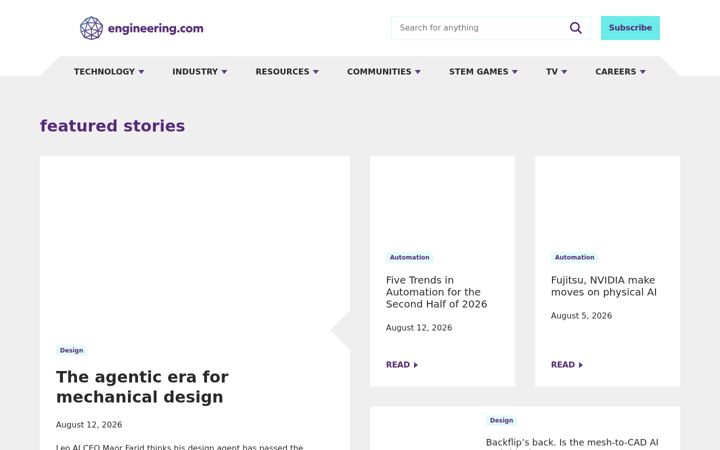Expand the TV dropdown arrow
This screenshot has height=450, width=720.
564,72
